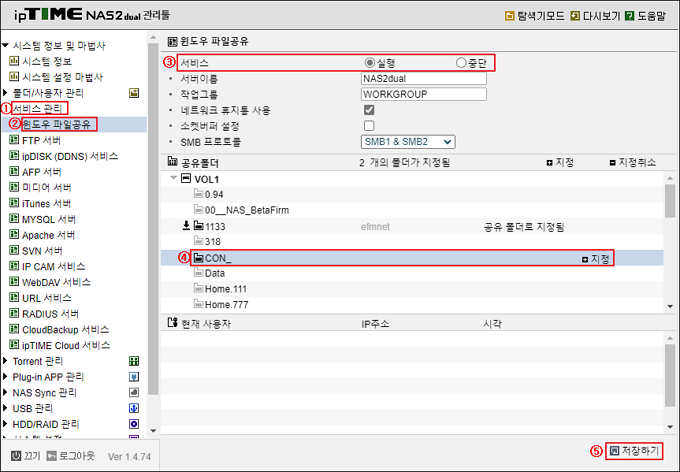Click the Torrent 관리 section icon
The height and width of the screenshot is (472, 680).
pyautogui.click(x=134, y=361)
